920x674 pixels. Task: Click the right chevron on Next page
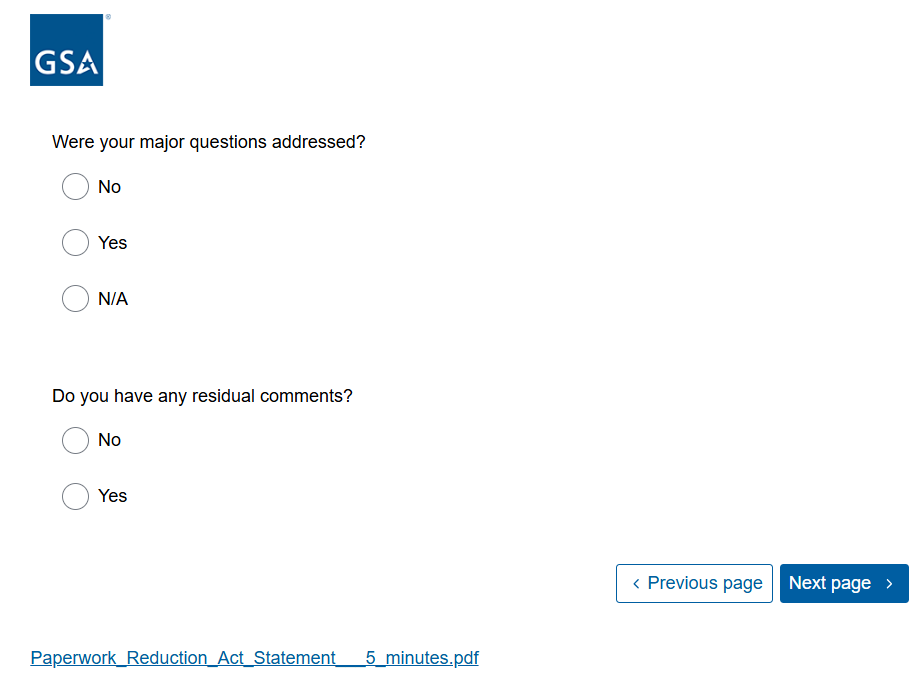click(x=890, y=584)
